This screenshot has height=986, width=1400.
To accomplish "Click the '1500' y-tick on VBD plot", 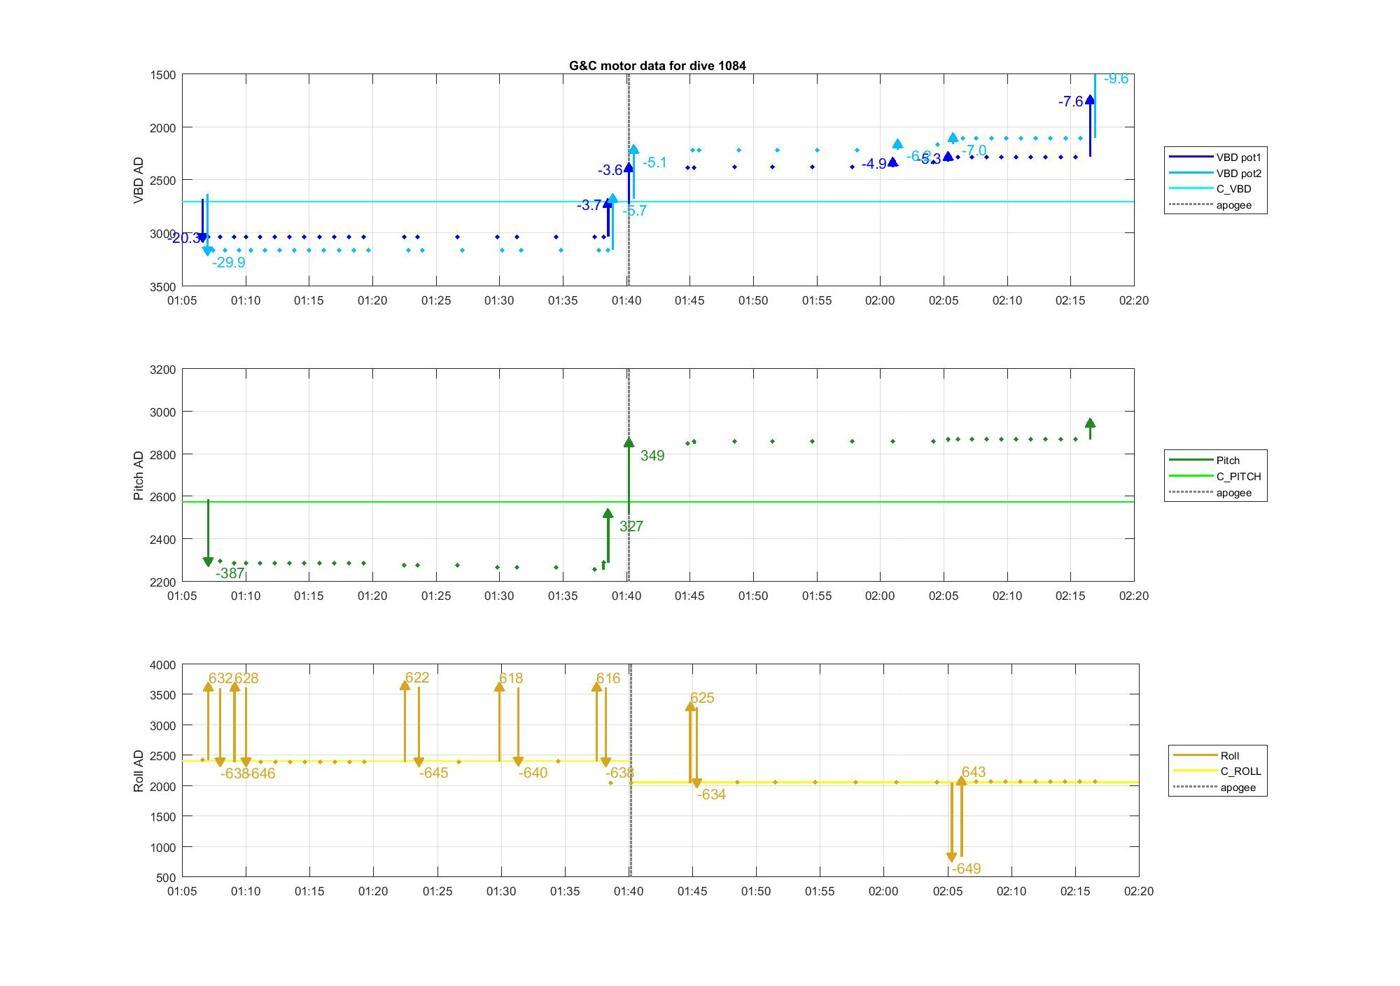I will tap(165, 75).
